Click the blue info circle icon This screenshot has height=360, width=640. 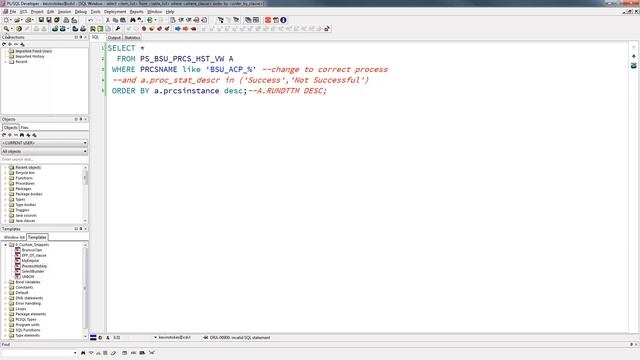click(283, 20)
